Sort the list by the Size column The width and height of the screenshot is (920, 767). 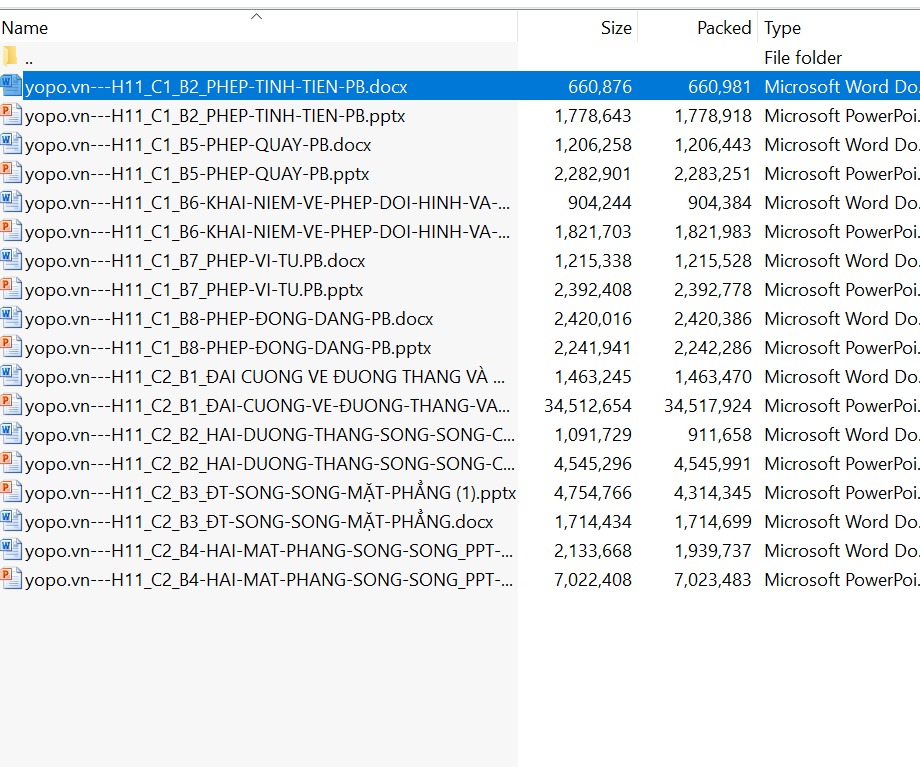[x=615, y=28]
